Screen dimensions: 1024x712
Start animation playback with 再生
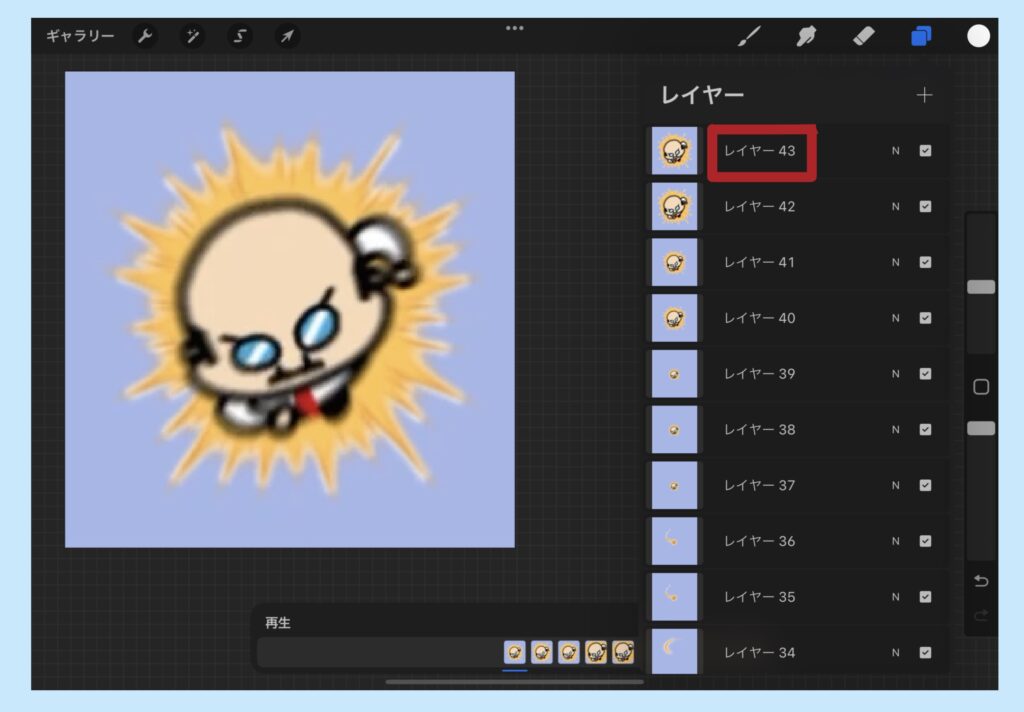(x=278, y=623)
